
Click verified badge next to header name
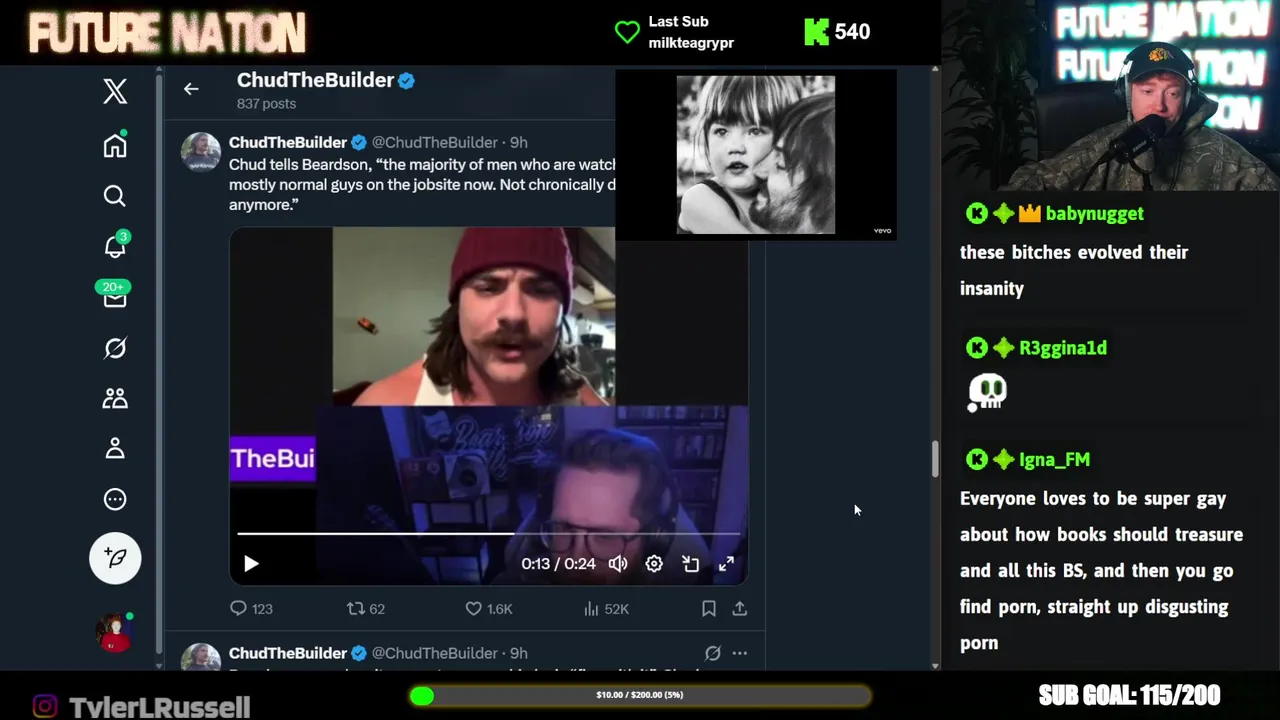407,81
